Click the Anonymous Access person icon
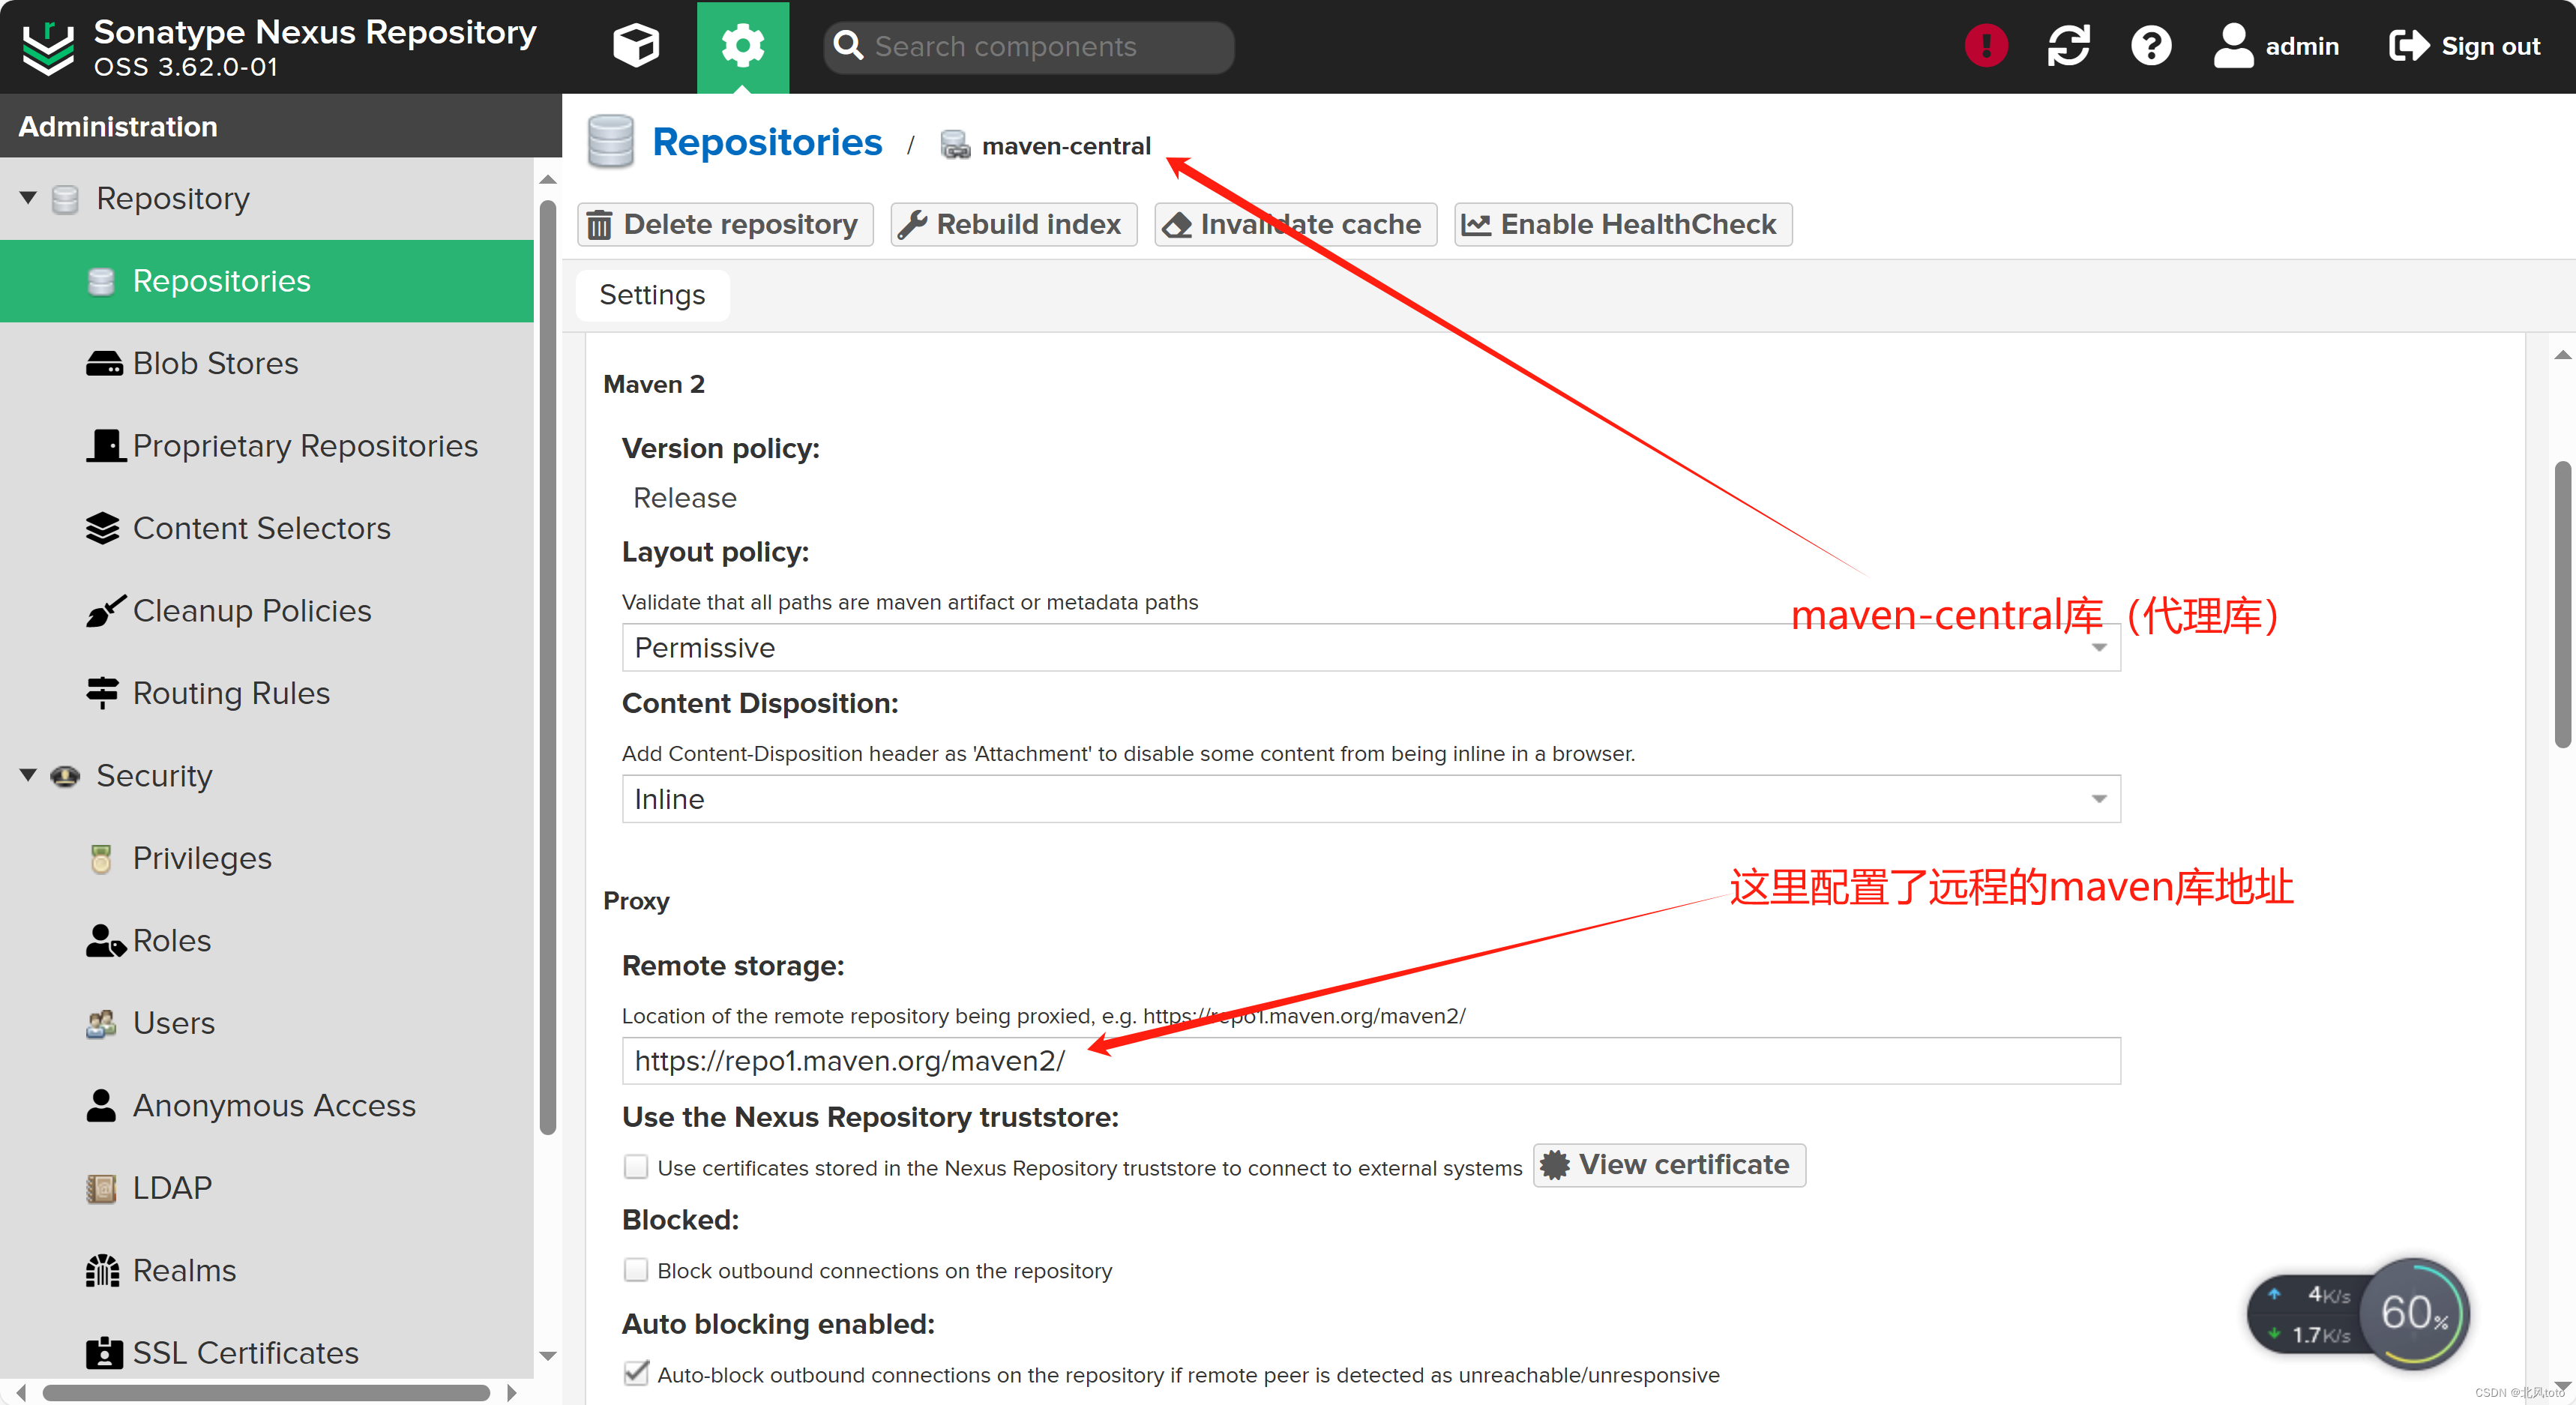This screenshot has width=2576, height=1405. 101,1105
